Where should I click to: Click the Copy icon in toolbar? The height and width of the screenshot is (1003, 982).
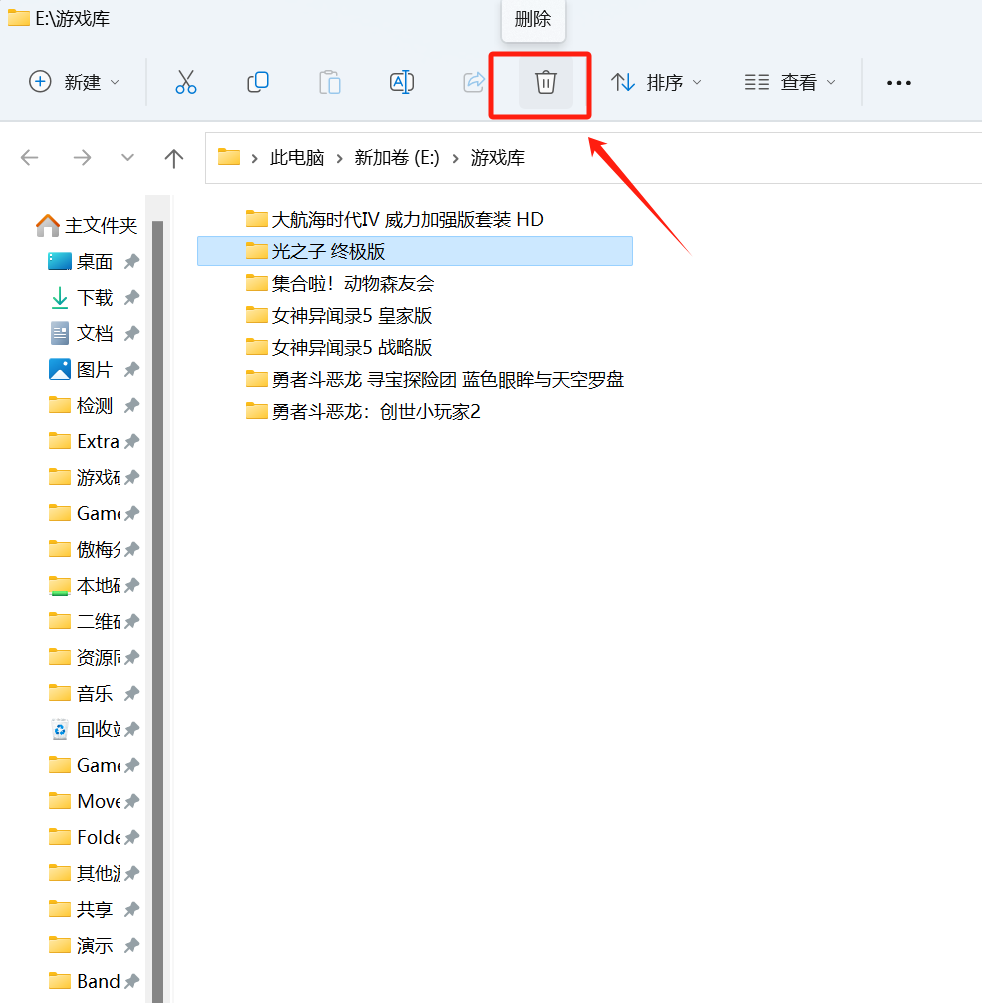[258, 83]
